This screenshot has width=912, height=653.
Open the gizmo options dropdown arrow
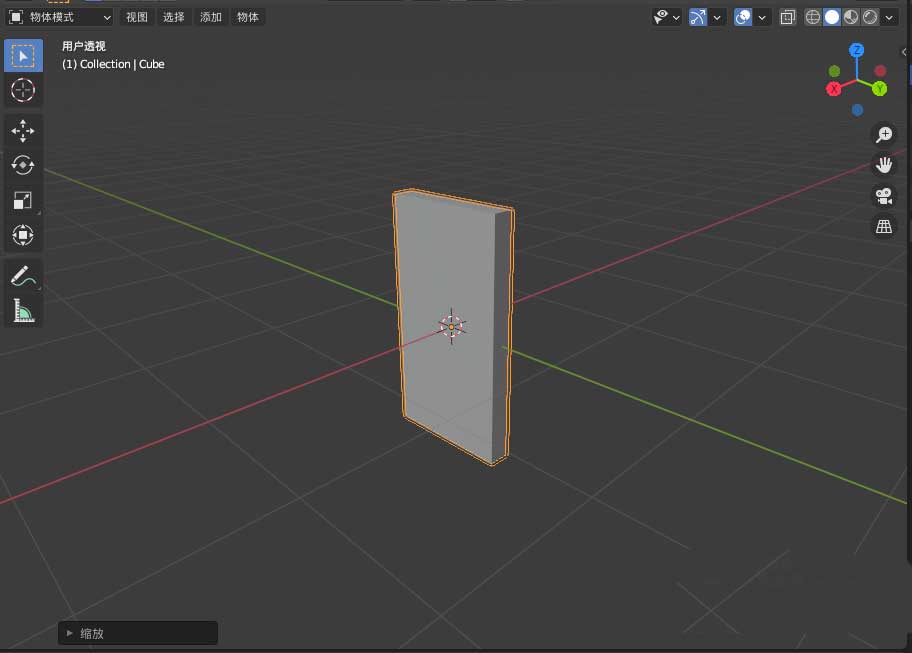click(x=717, y=18)
